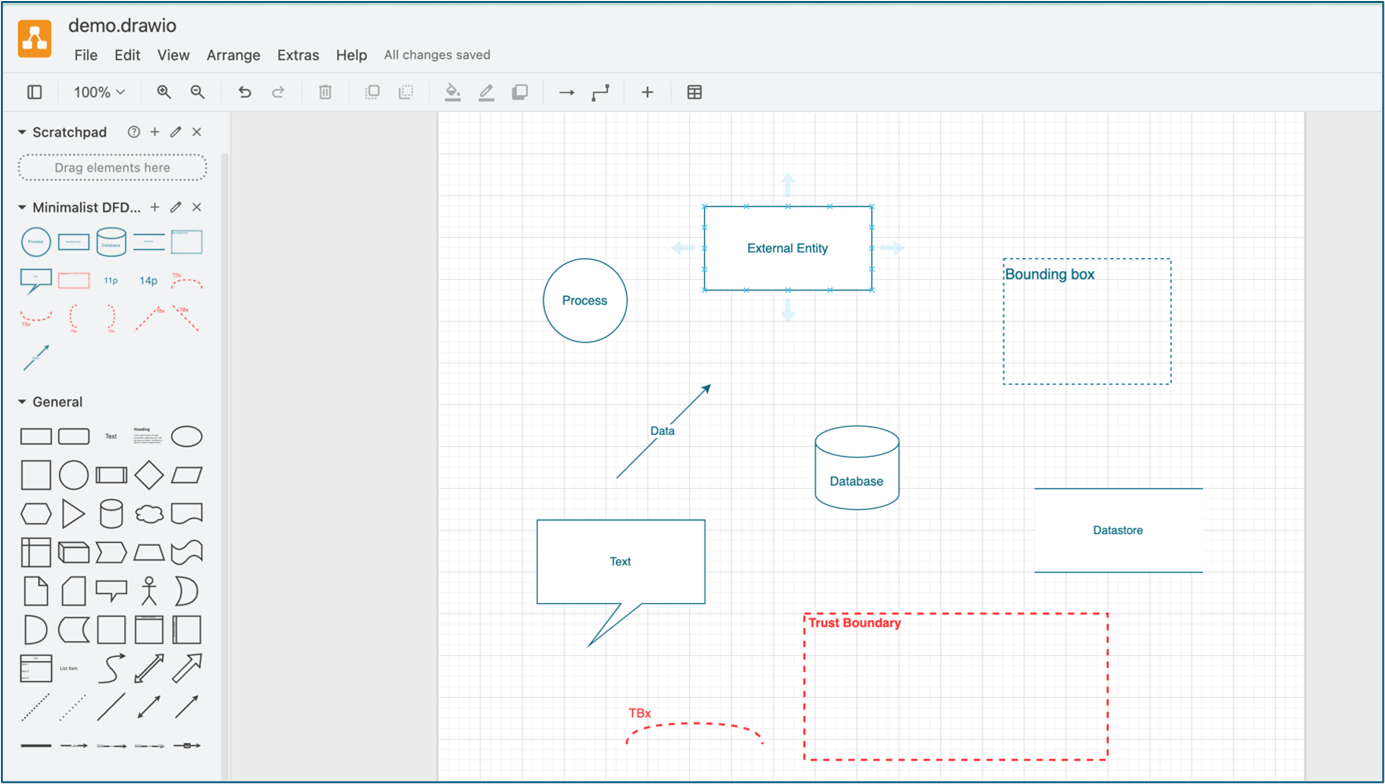Open the File menu
1385x784 pixels.
coord(86,55)
